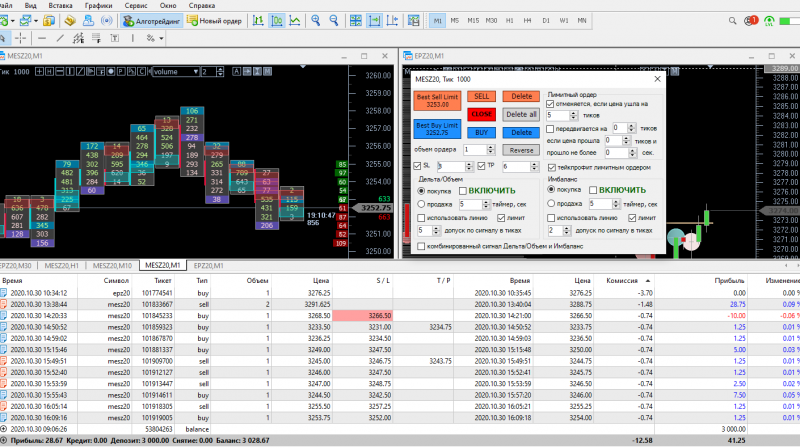Zoom out on the chart

(334, 21)
